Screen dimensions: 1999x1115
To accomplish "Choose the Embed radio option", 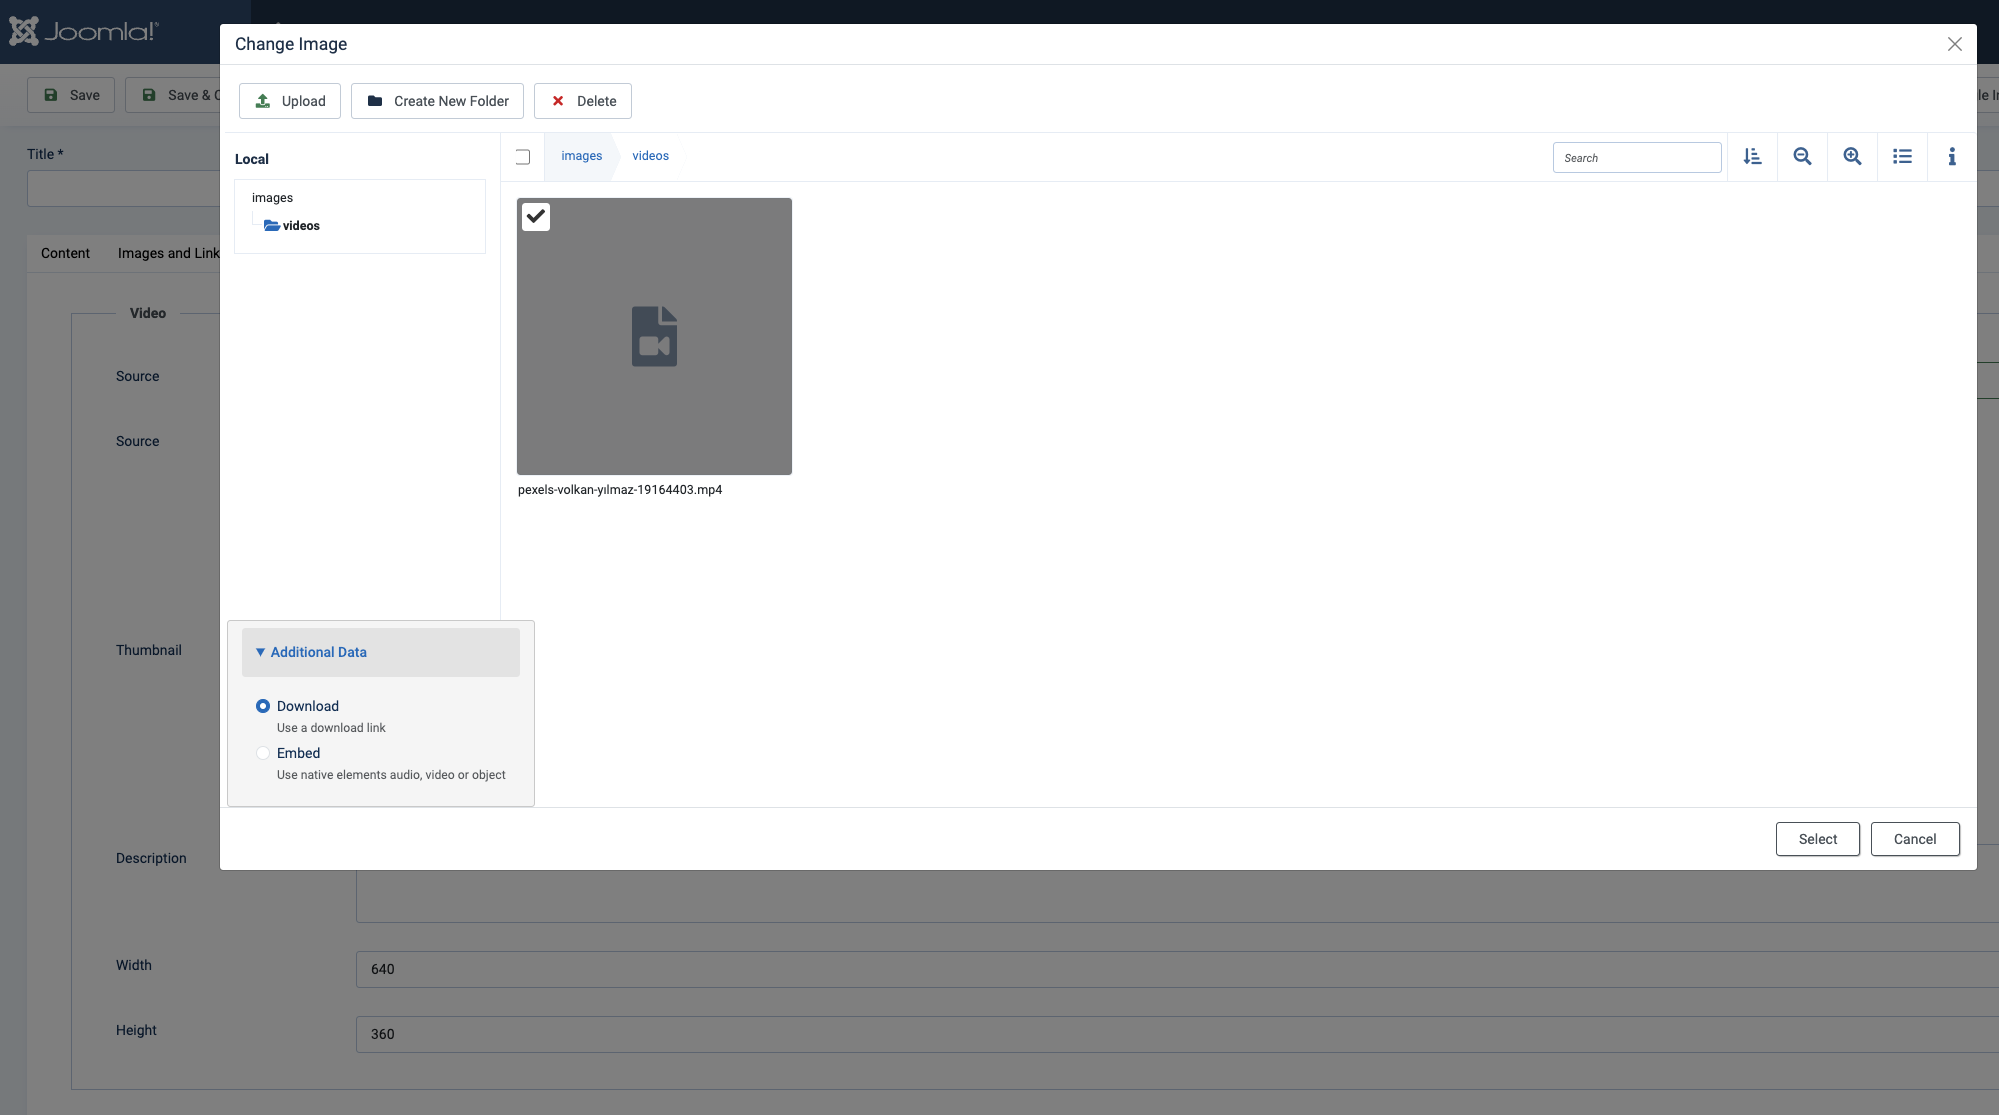I will (263, 753).
